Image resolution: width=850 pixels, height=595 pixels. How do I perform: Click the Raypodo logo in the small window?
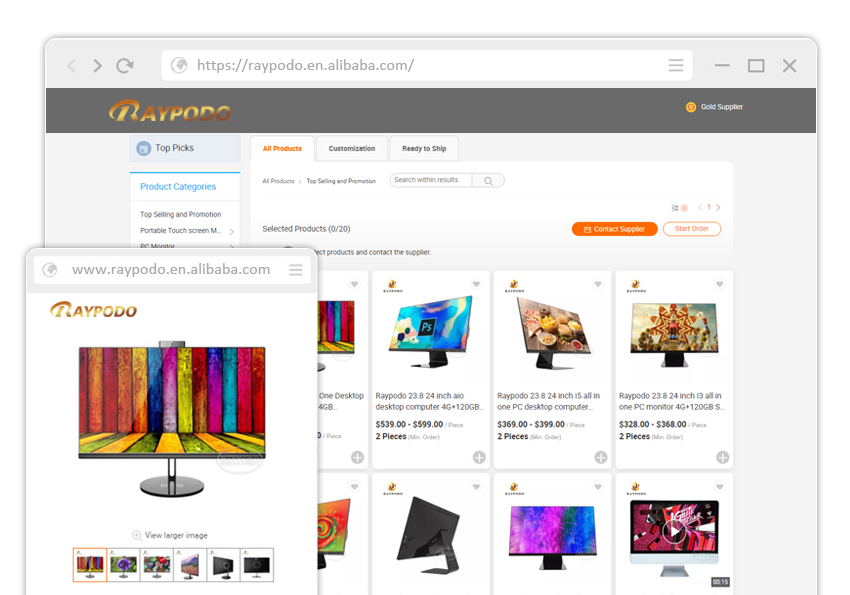[93, 309]
